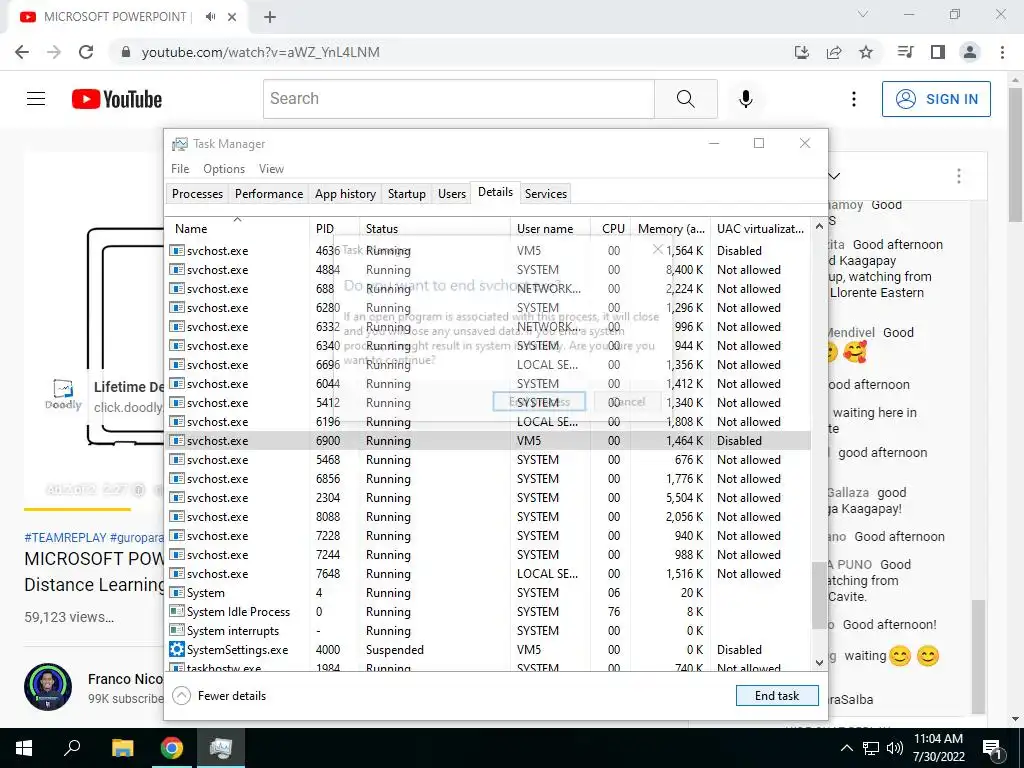The image size is (1024, 768).
Task: Open the View menu in Task Manager
Action: [271, 168]
